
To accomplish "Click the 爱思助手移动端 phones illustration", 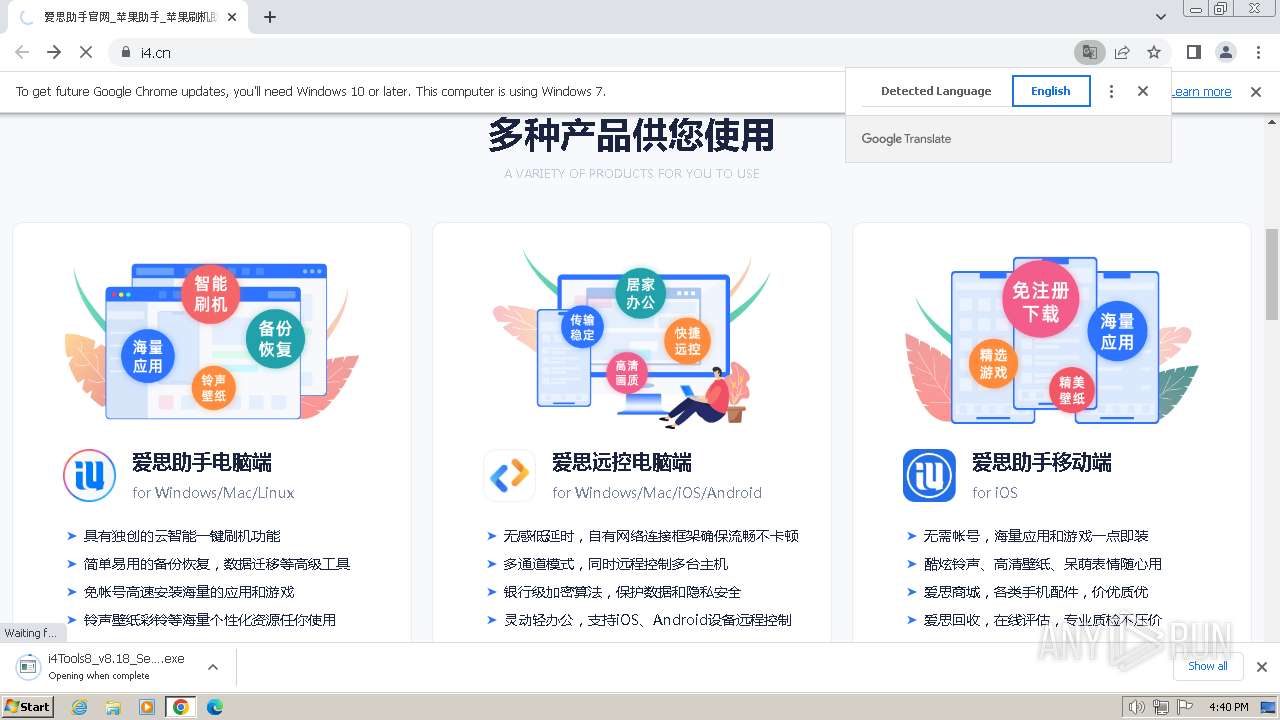I will click(x=1051, y=340).
